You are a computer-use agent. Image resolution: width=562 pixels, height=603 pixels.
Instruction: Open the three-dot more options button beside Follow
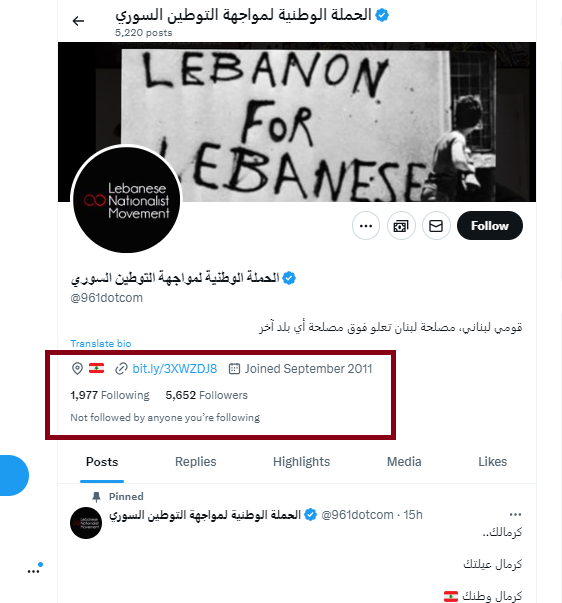click(365, 226)
